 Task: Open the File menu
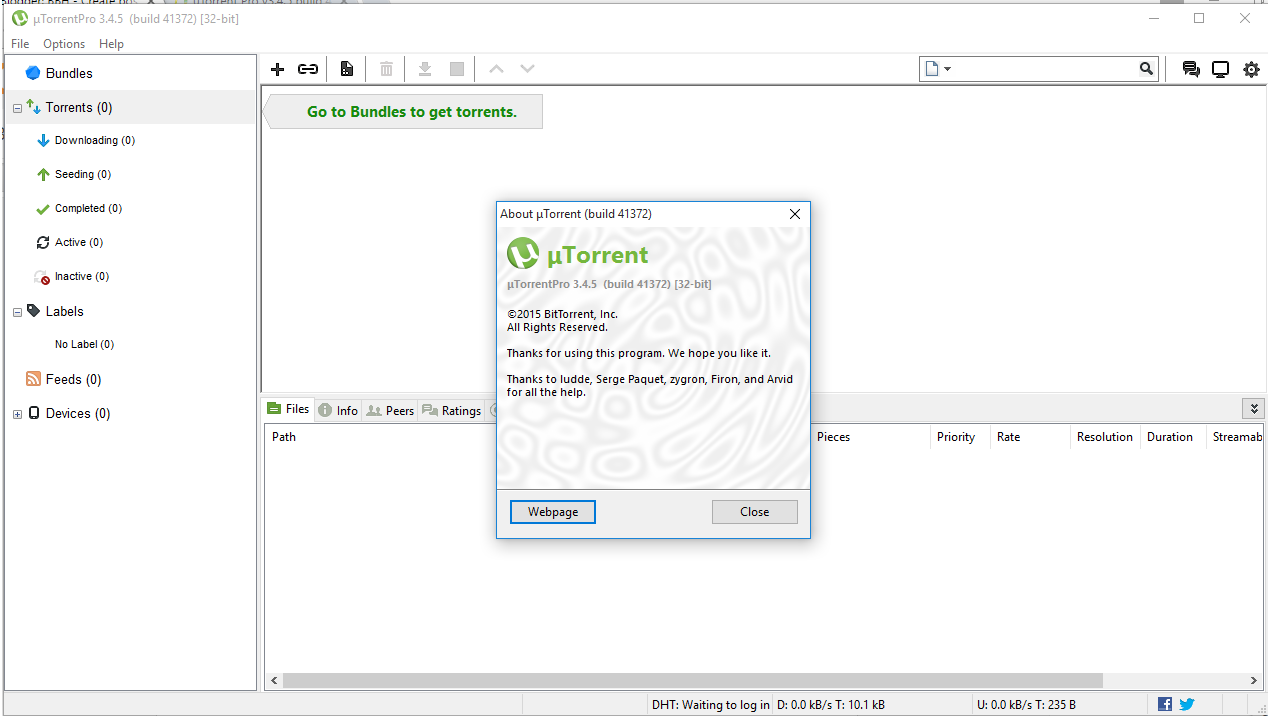pyautogui.click(x=20, y=44)
